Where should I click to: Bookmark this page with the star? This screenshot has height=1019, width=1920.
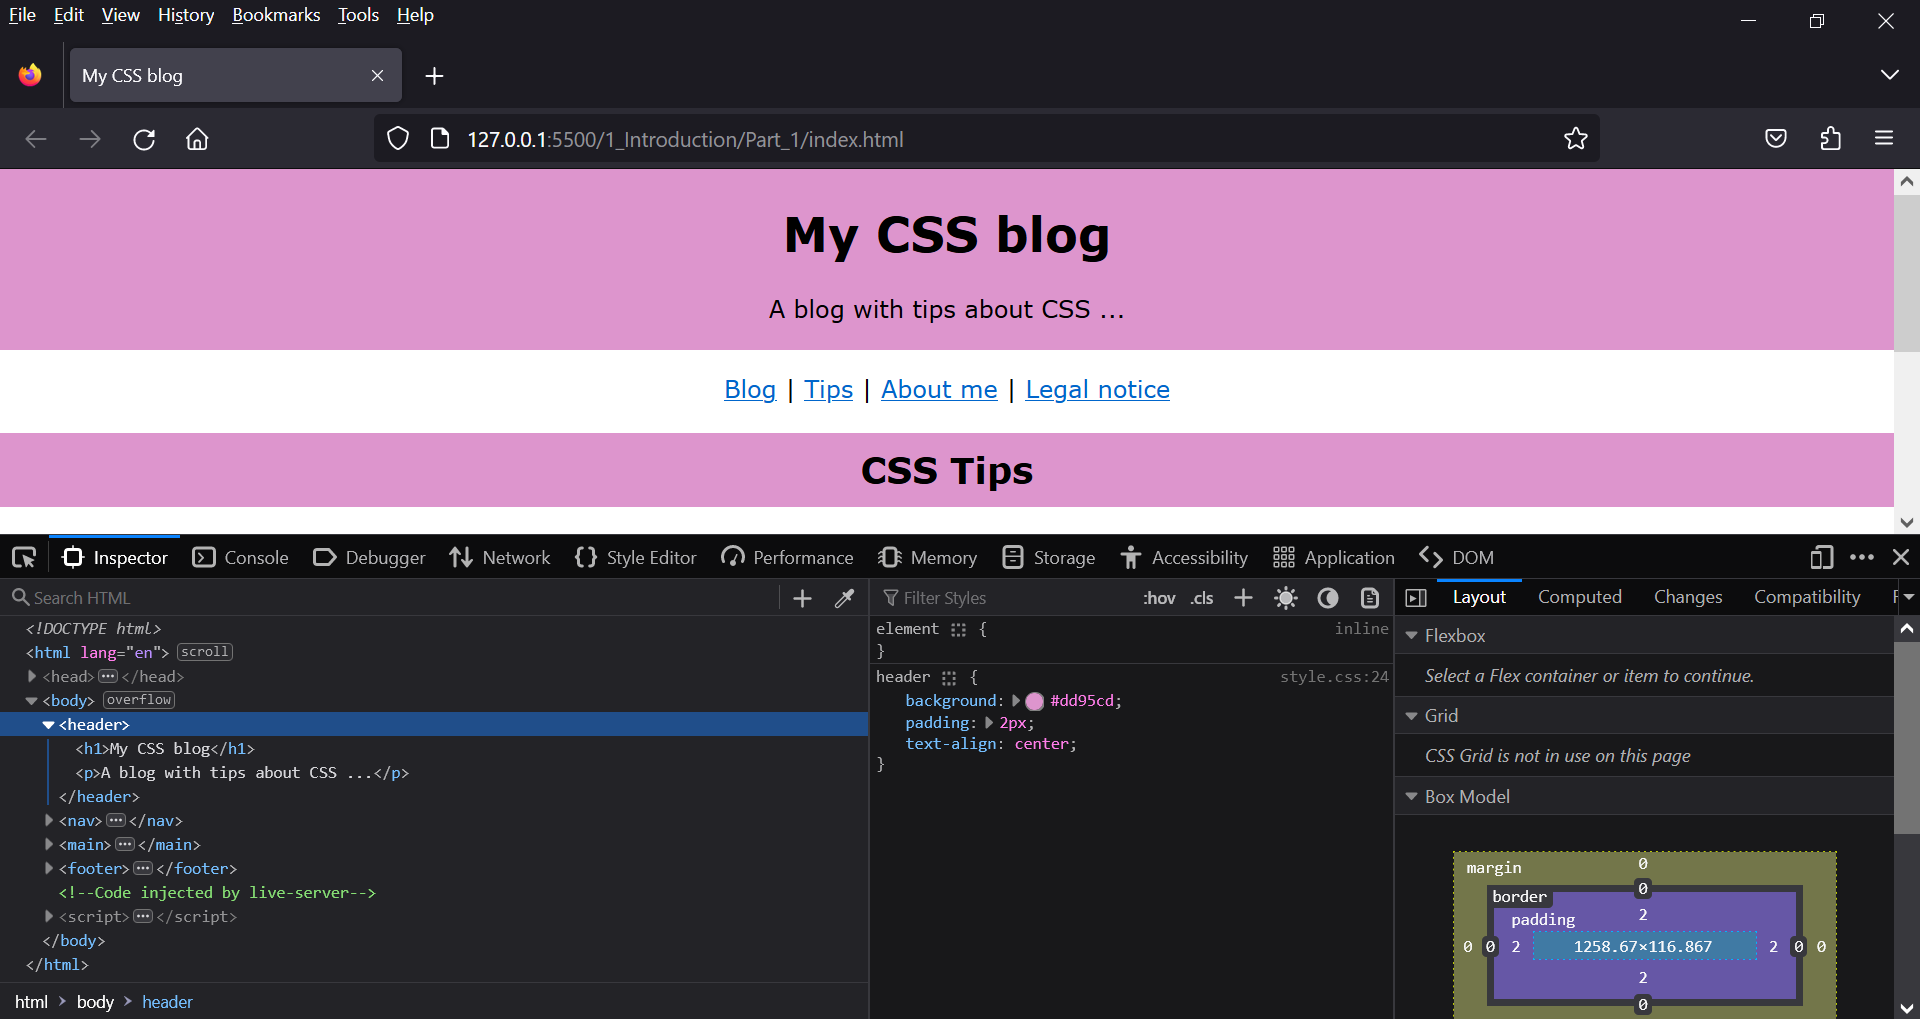click(1576, 139)
